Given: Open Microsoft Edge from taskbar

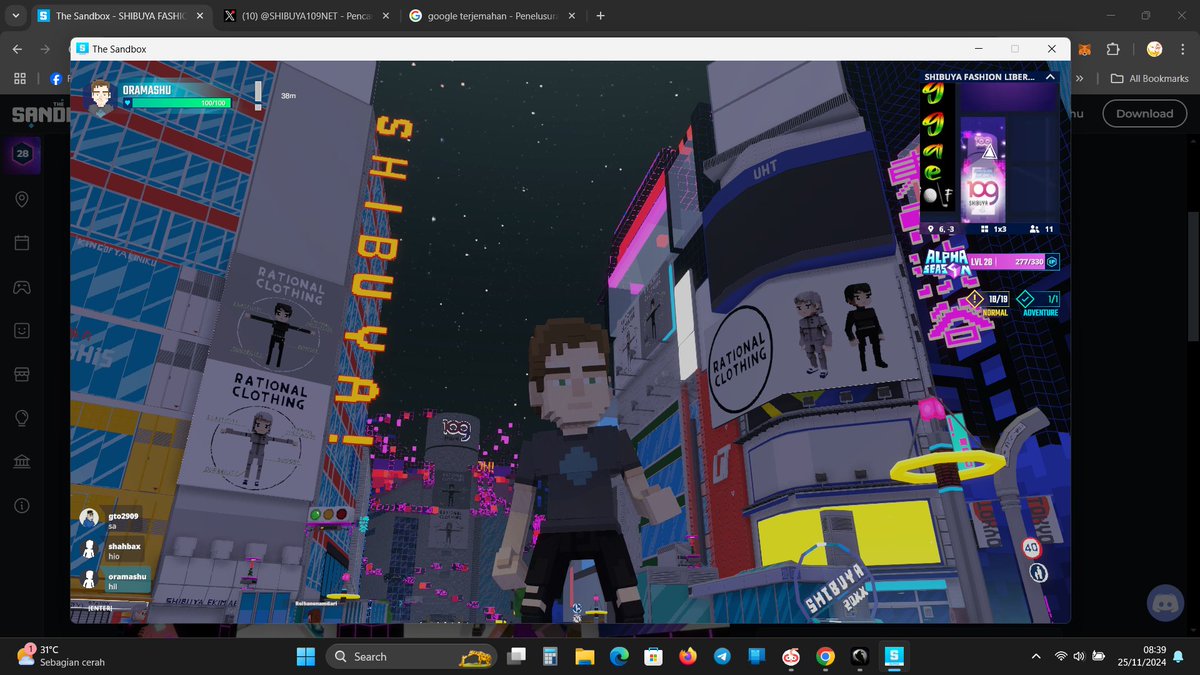Looking at the screenshot, I should (619, 656).
